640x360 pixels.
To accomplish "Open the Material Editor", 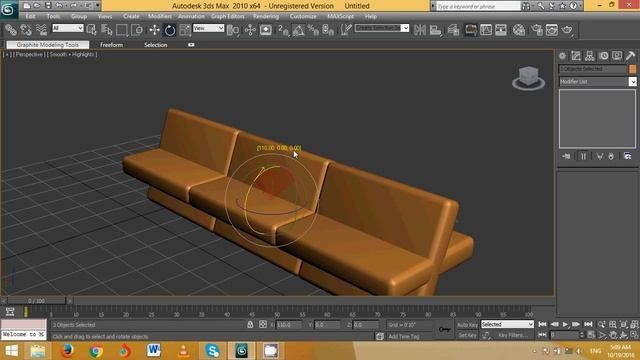I will point(519,30).
